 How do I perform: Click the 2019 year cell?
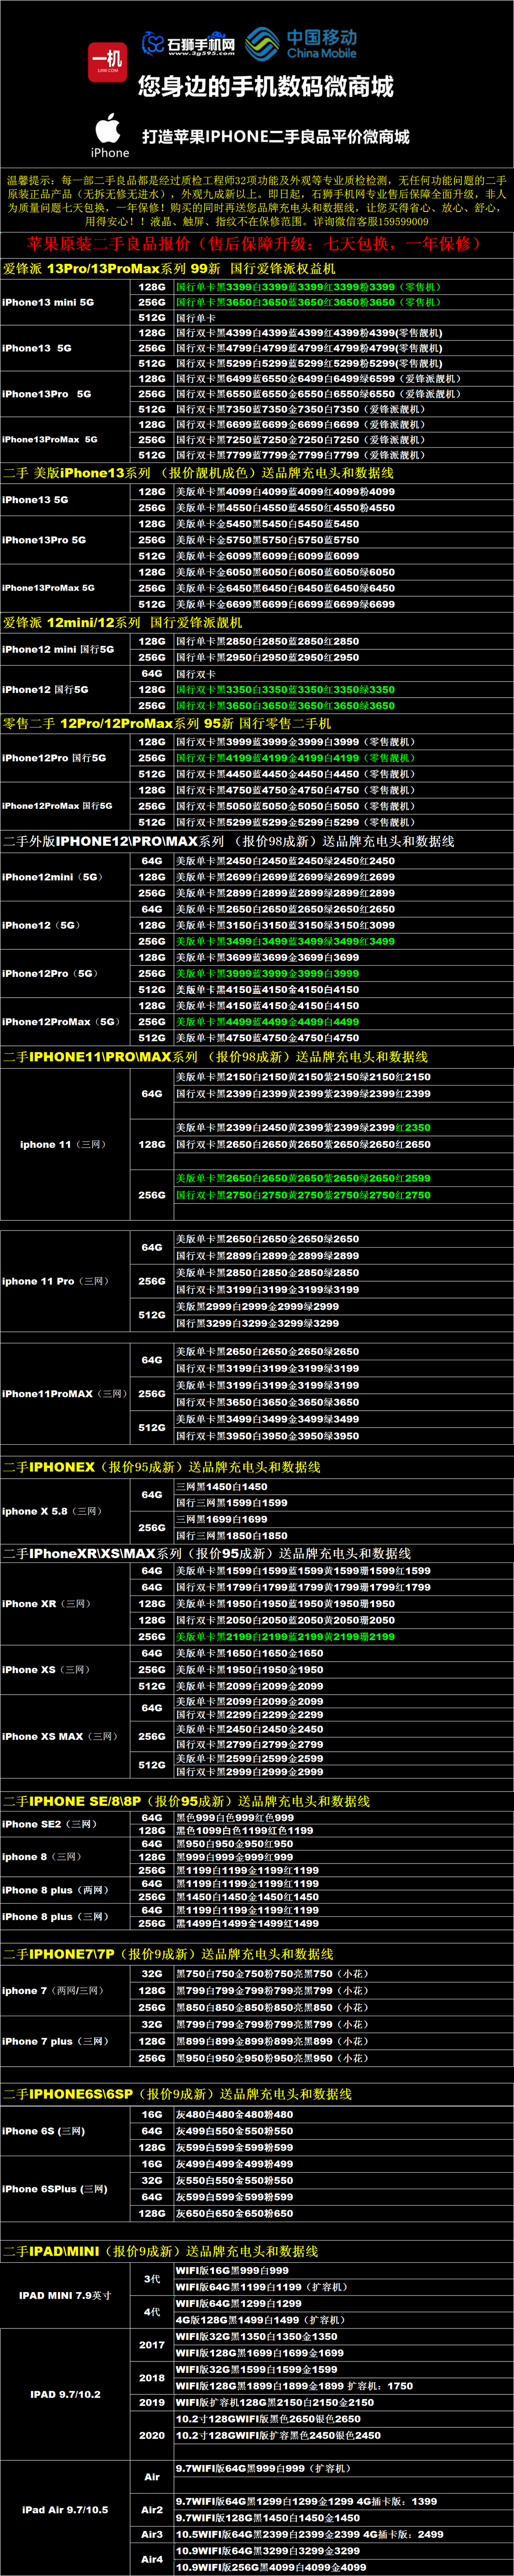152,2402
